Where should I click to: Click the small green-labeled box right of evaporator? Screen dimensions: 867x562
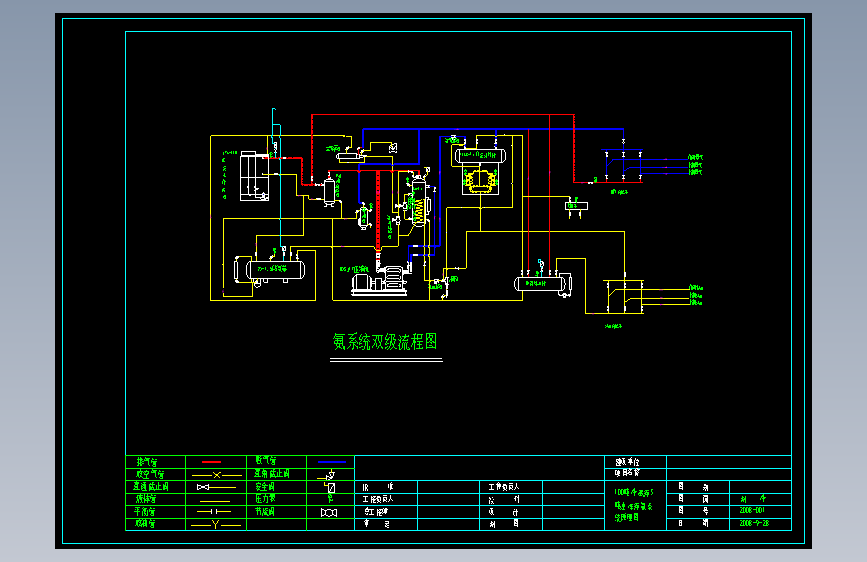(x=576, y=206)
